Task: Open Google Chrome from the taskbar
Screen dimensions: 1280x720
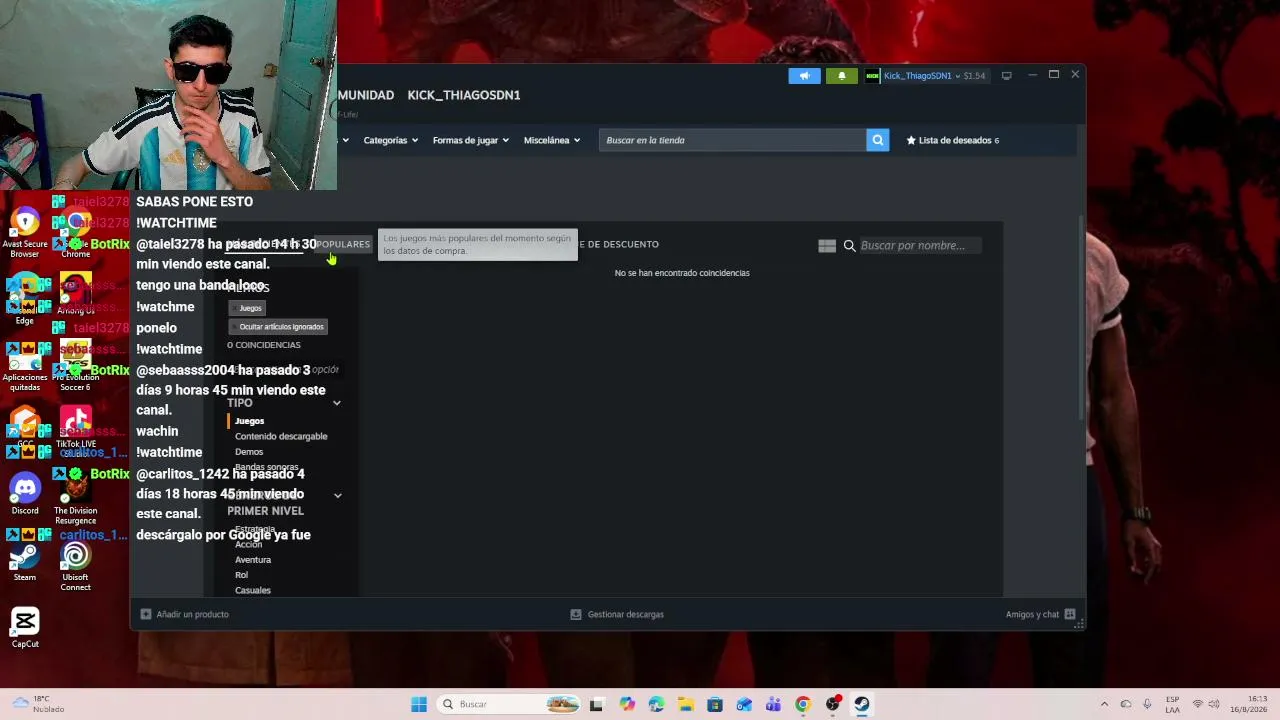Action: (x=803, y=704)
